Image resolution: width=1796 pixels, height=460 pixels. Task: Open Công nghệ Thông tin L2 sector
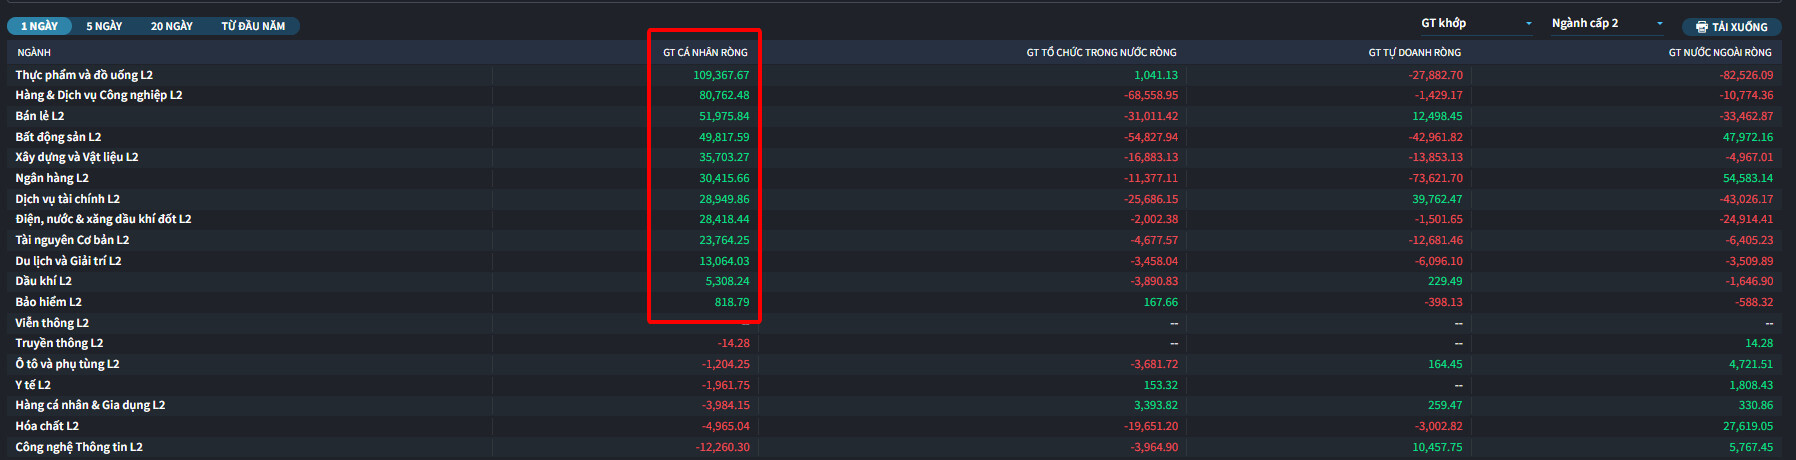(79, 447)
